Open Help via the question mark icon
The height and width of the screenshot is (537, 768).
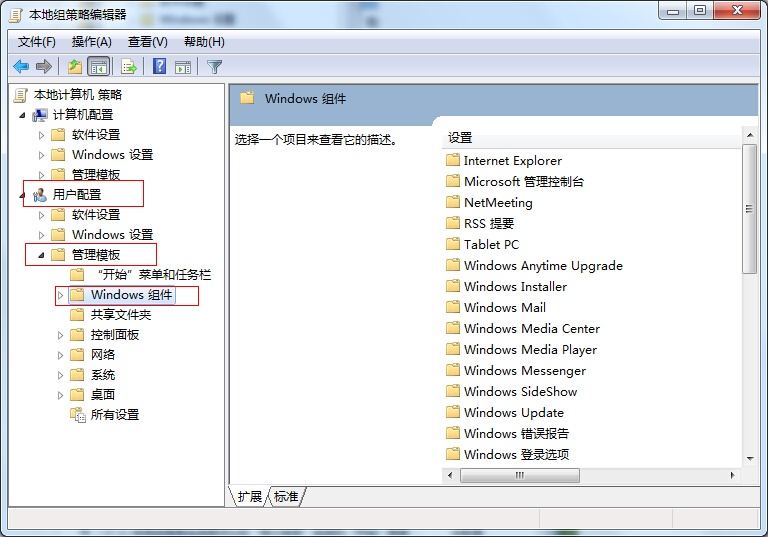159,66
